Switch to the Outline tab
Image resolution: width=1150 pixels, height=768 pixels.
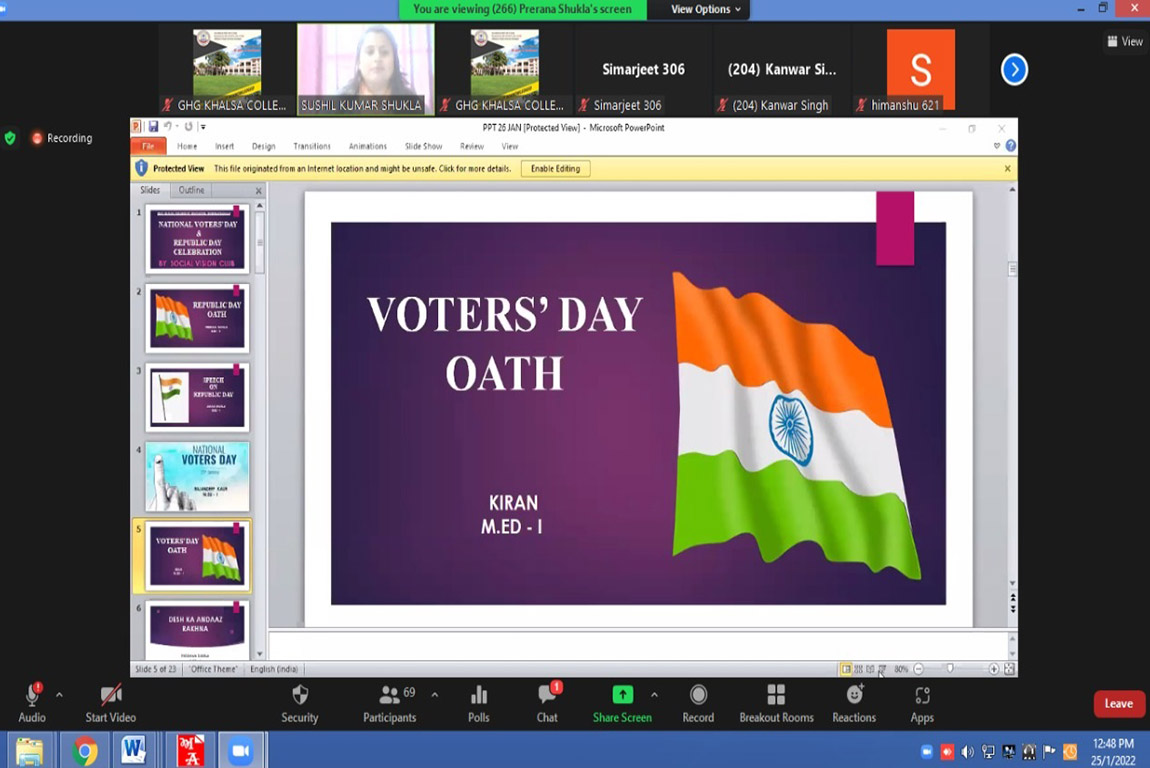point(191,190)
